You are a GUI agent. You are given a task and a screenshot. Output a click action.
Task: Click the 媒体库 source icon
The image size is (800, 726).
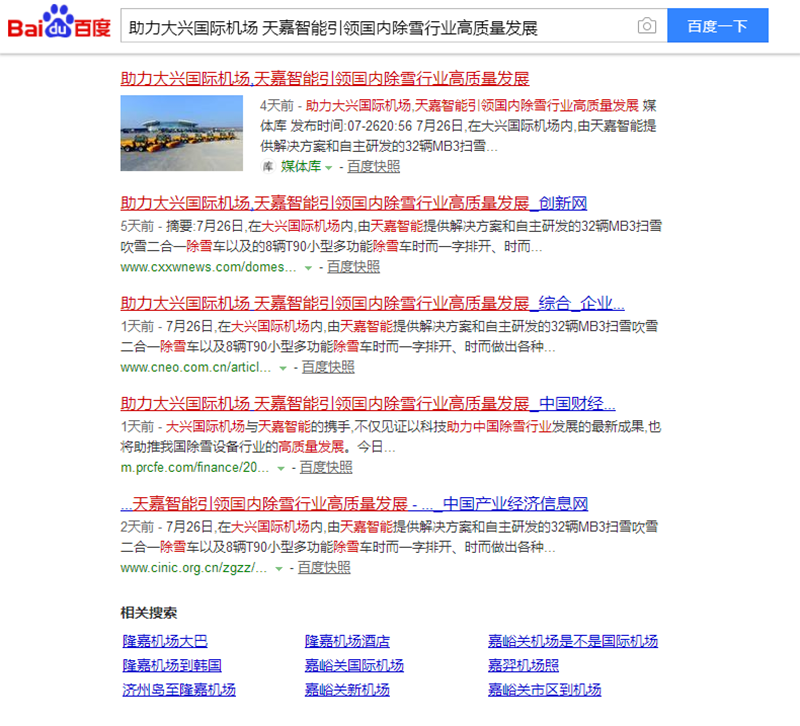click(x=267, y=166)
